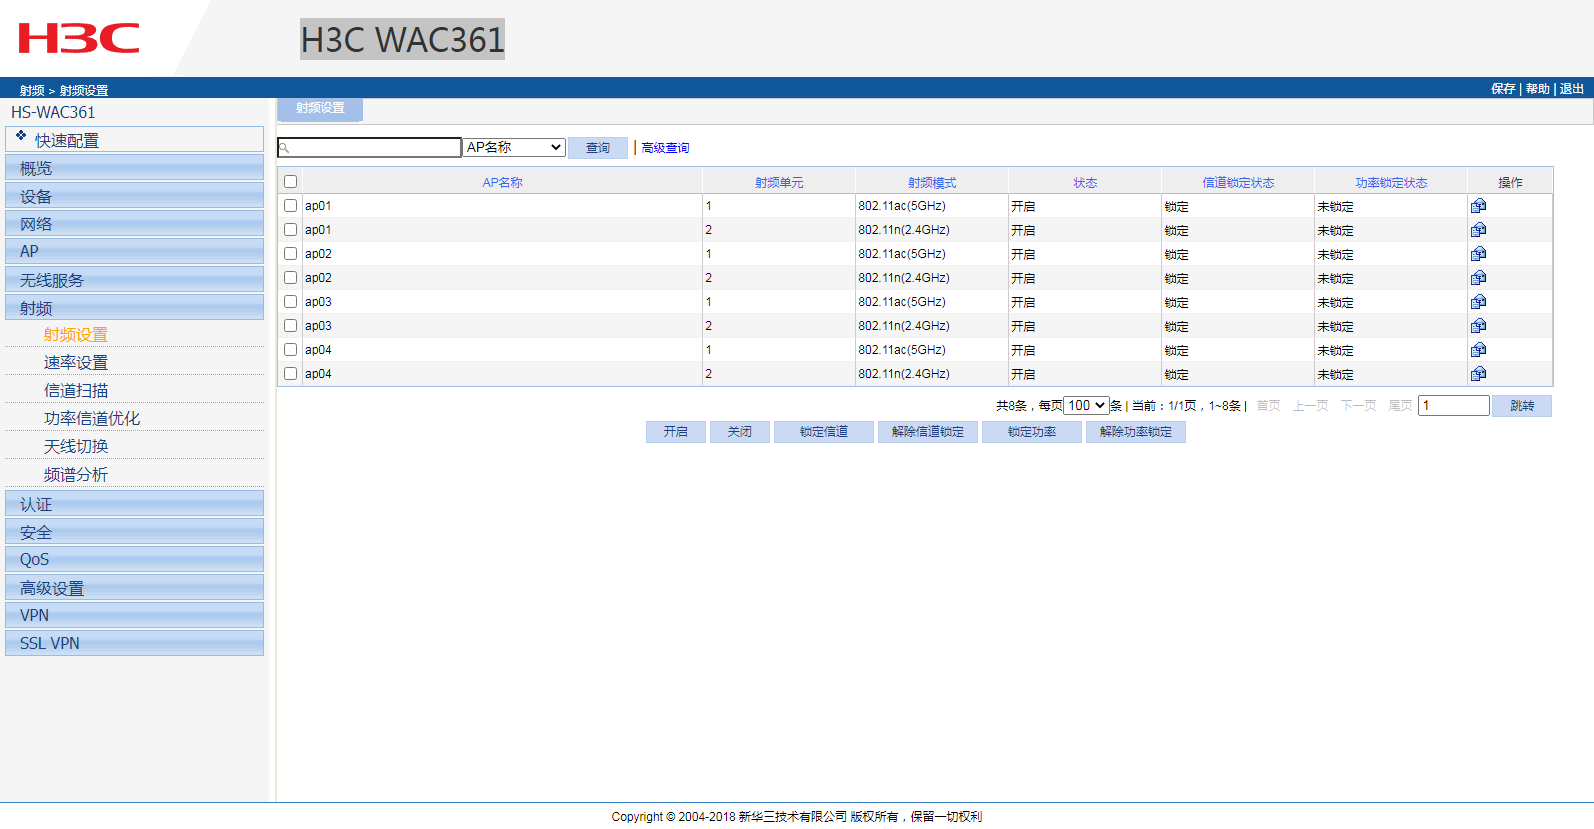This screenshot has height=829, width=1594.
Task: Open the 高级查询 advanced search link
Action: coord(665,148)
